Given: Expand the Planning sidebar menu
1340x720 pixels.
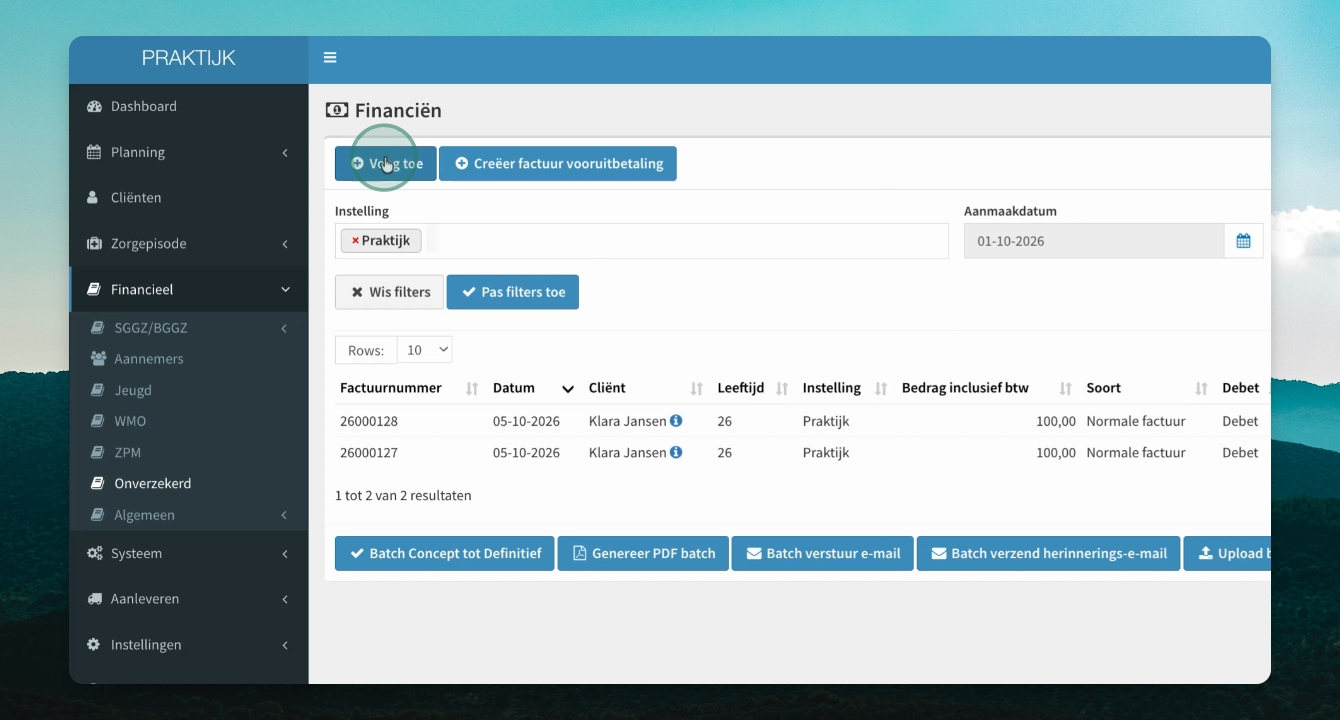Looking at the screenshot, I should [x=189, y=152].
